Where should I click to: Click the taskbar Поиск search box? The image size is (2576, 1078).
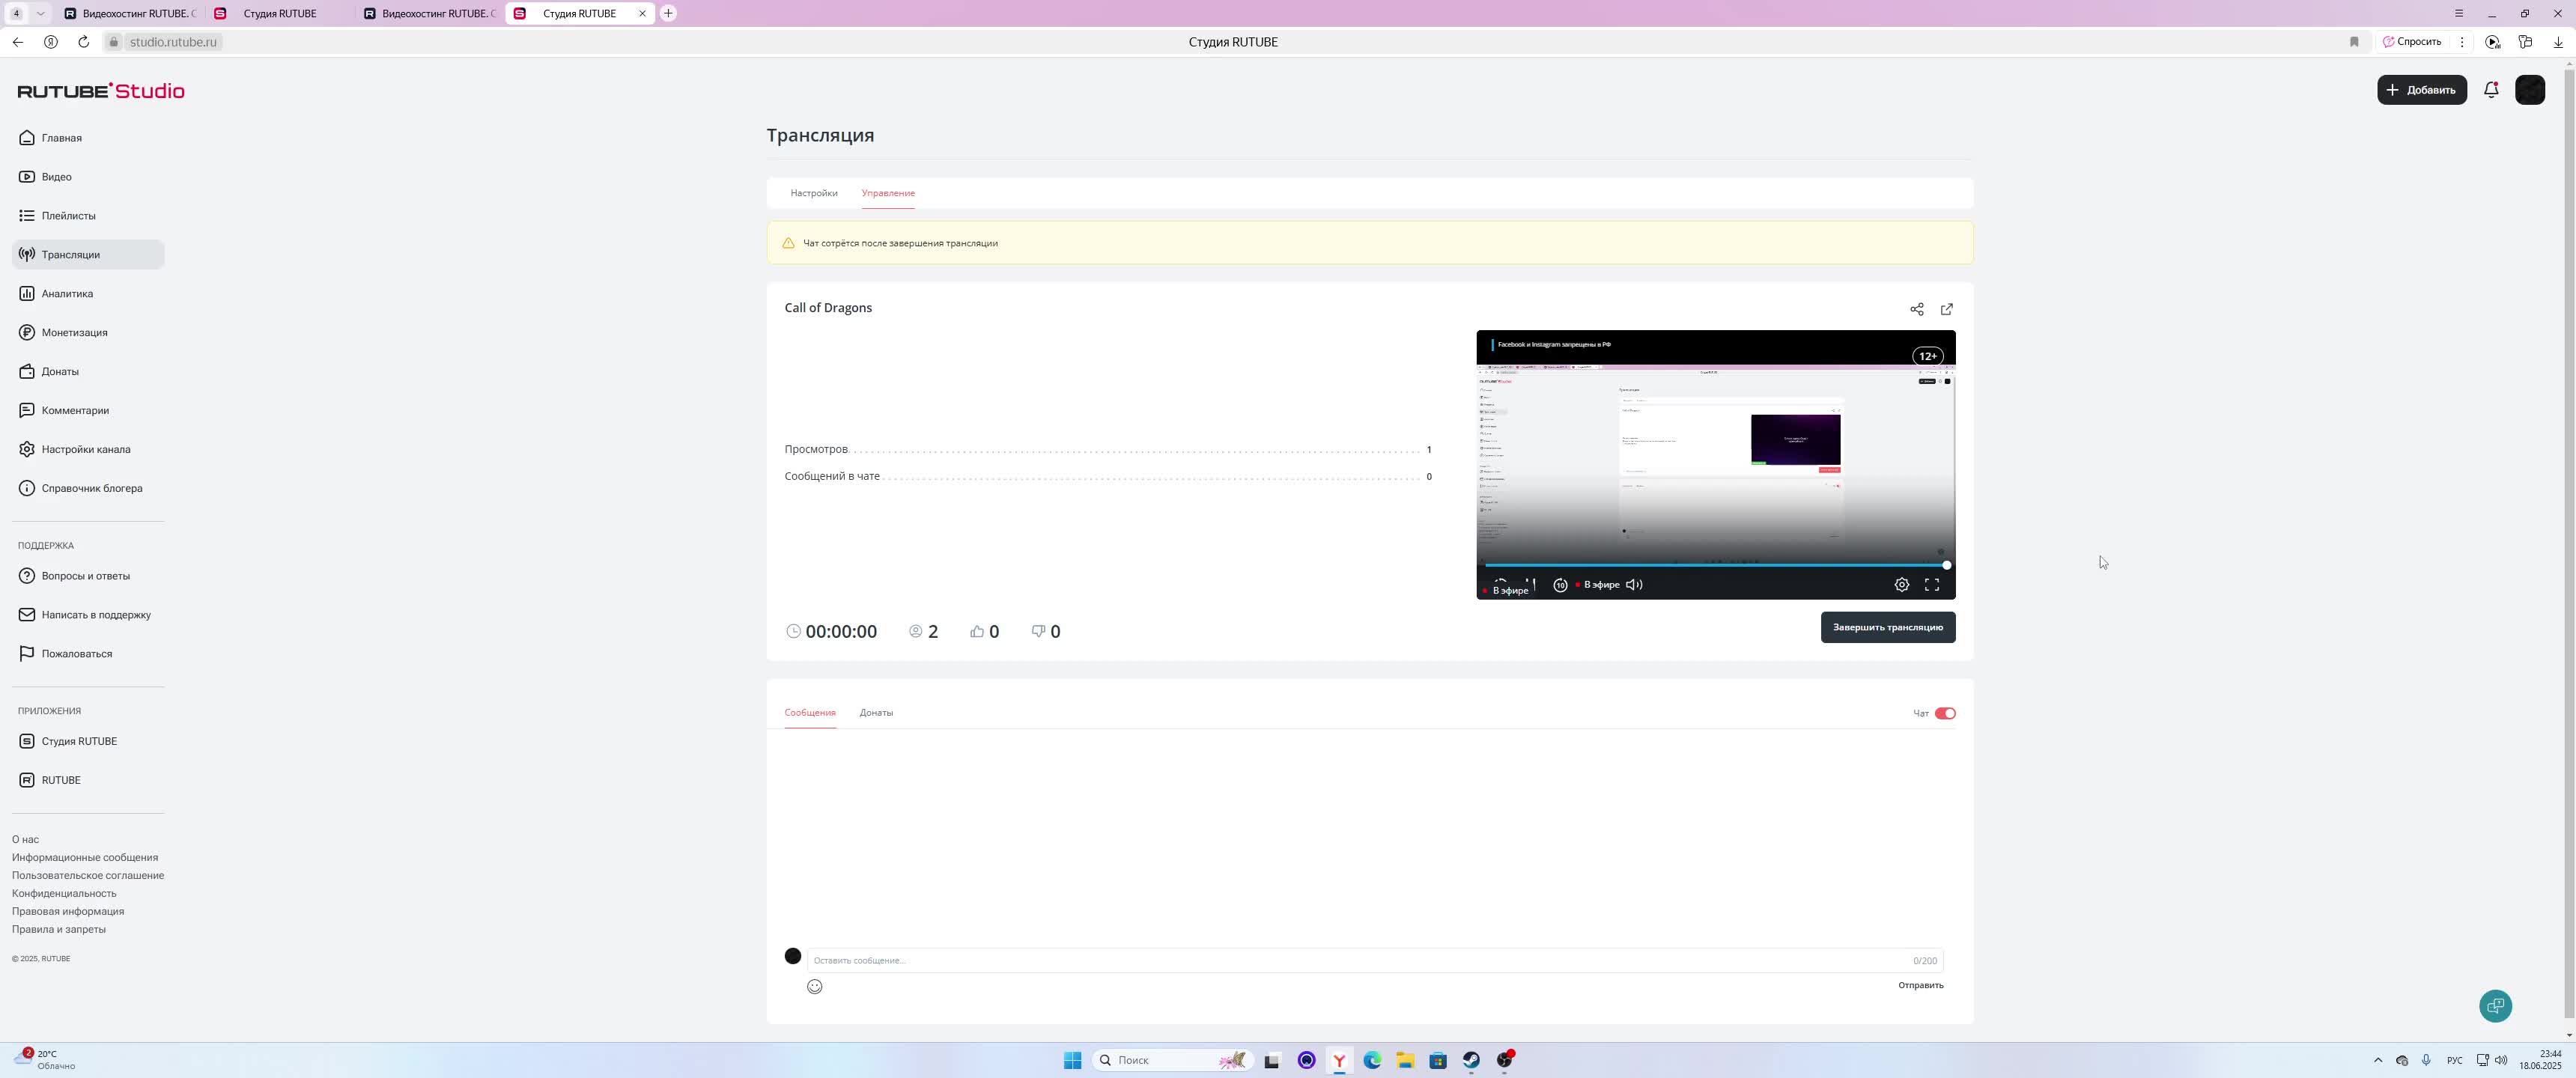click(1172, 1061)
